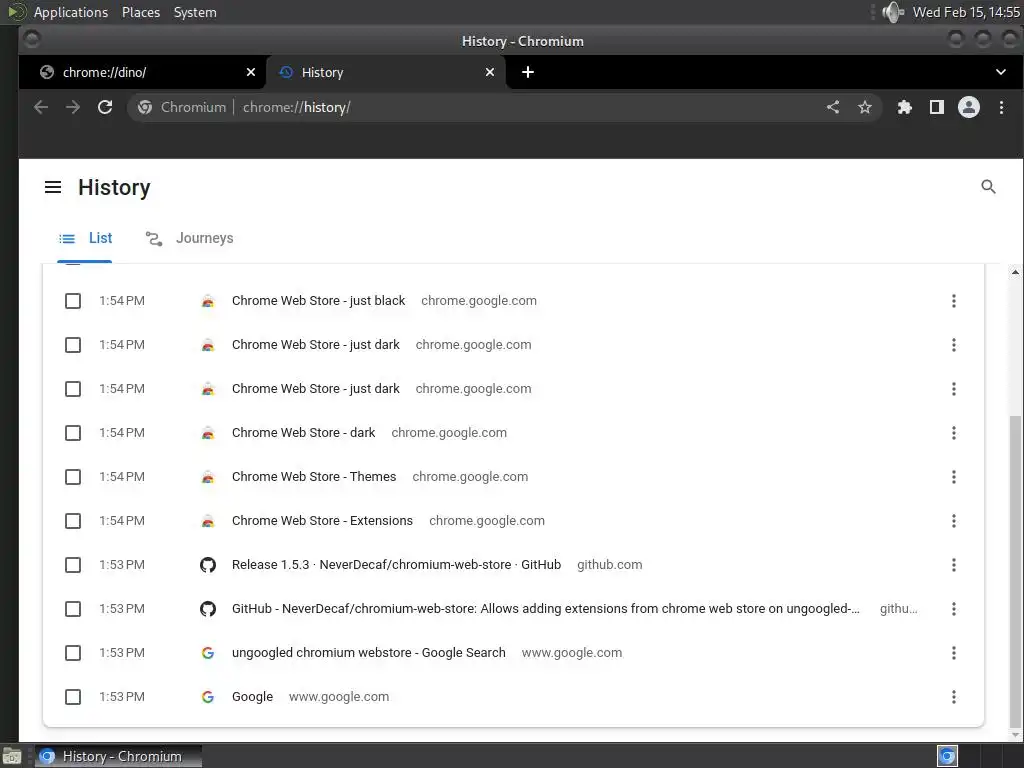The height and width of the screenshot is (768, 1024).
Task: Click the Chromium site info icon
Action: pyautogui.click(x=145, y=107)
